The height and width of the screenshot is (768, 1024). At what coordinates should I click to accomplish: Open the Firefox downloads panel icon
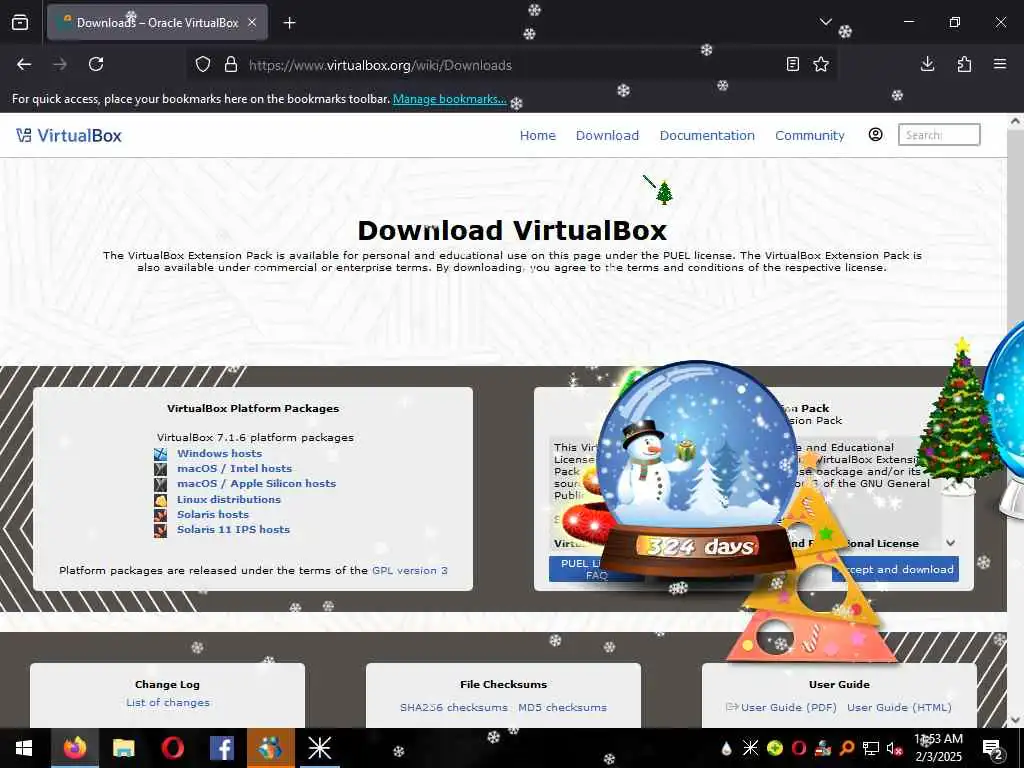point(927,64)
